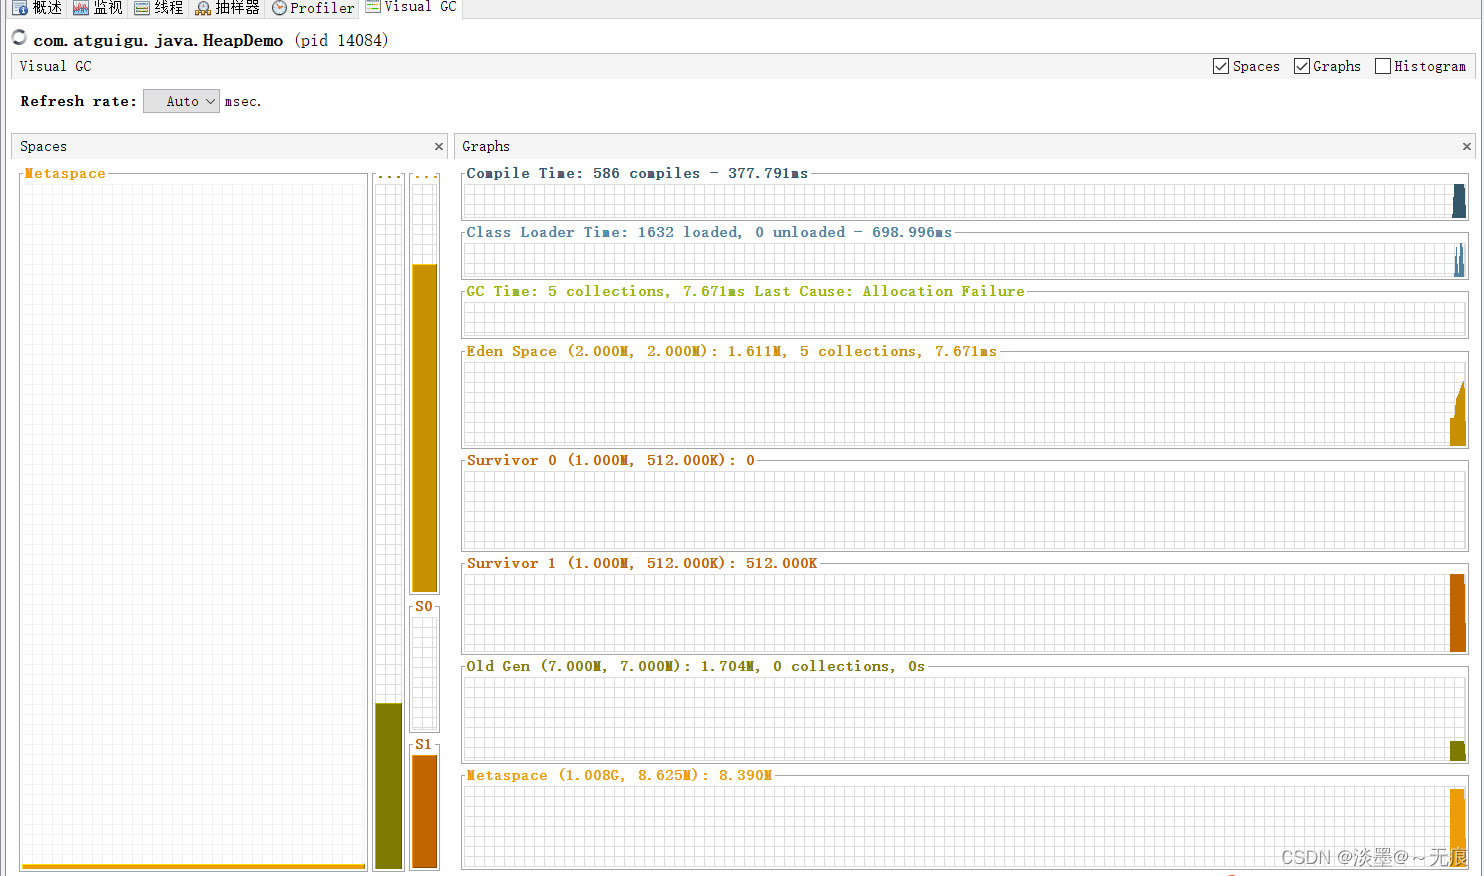
Task: Open the 线程 threads tab
Action: click(x=159, y=8)
